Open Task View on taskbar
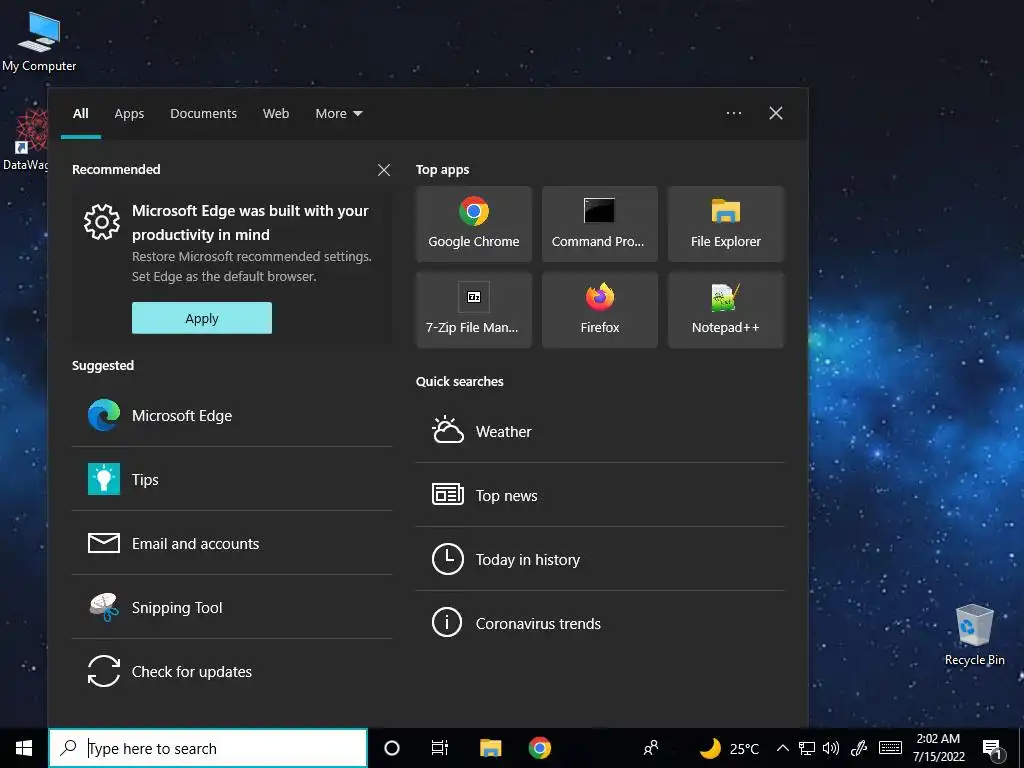This screenshot has width=1024, height=768. [x=440, y=748]
